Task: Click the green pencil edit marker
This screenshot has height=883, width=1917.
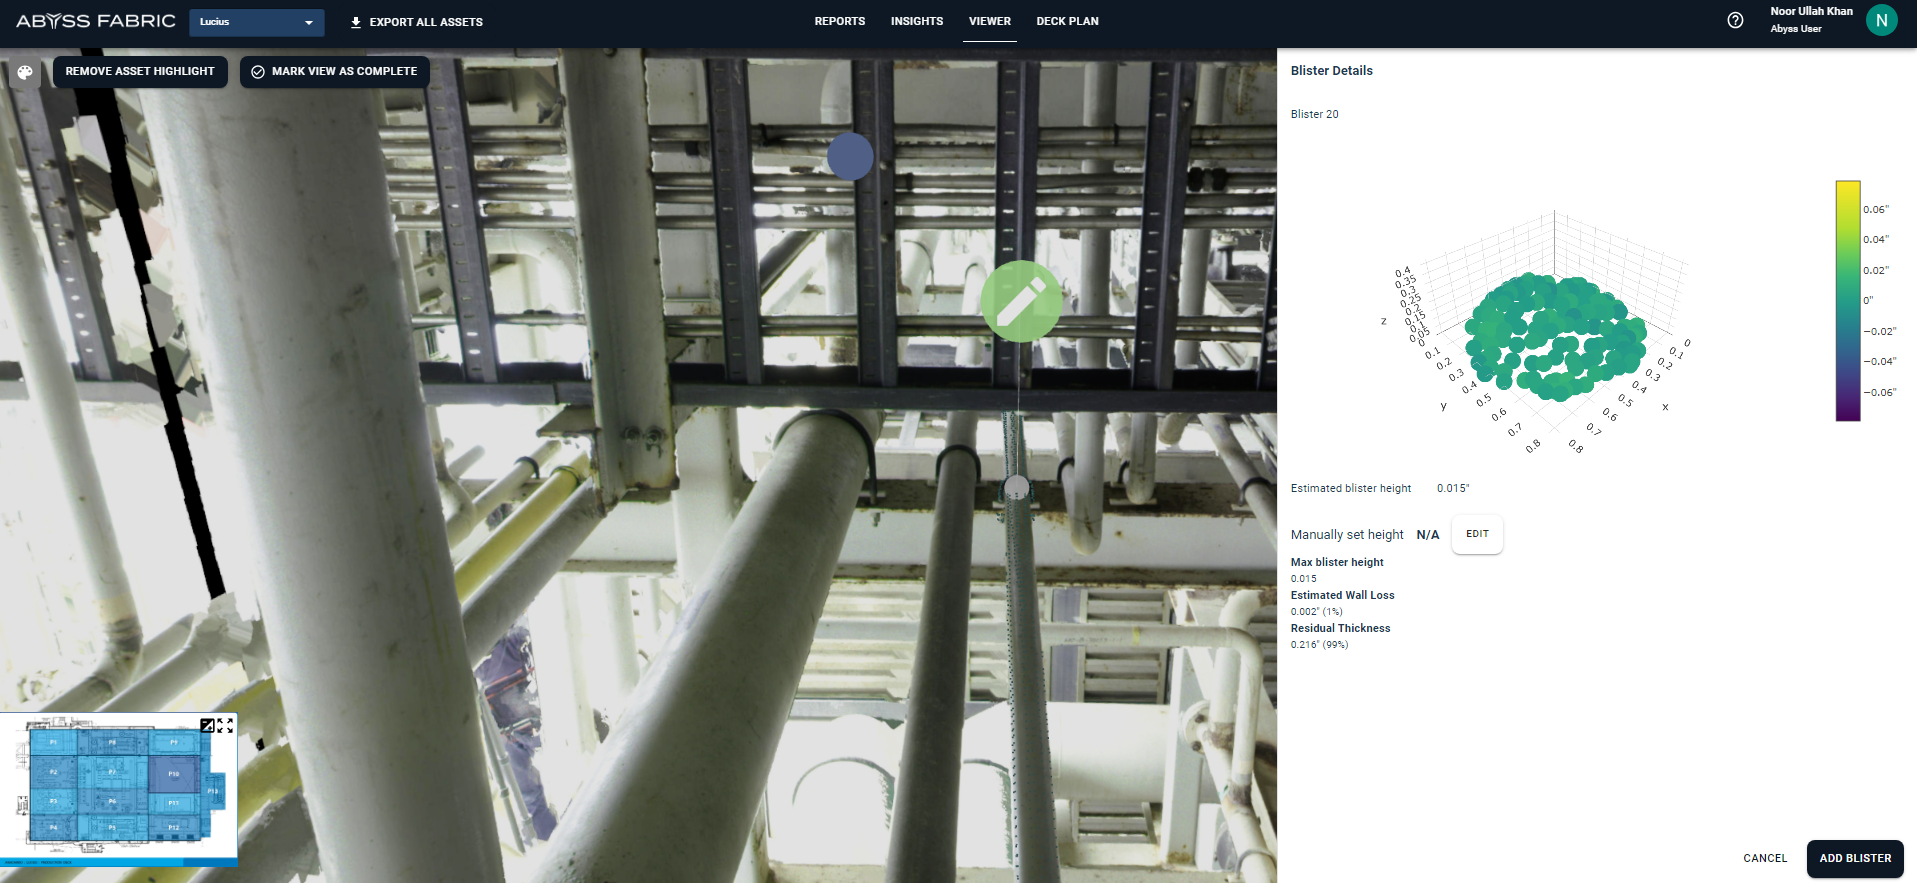Action: 1020,301
